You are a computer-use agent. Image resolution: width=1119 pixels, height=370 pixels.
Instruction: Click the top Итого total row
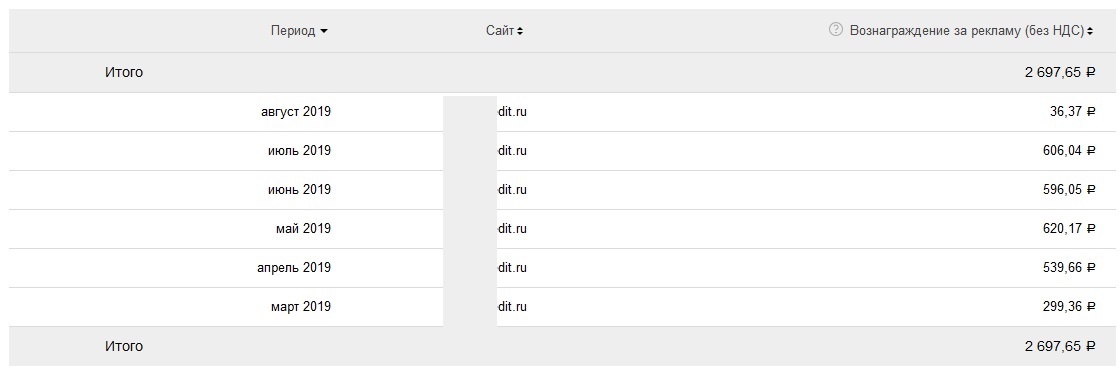[x=562, y=72]
